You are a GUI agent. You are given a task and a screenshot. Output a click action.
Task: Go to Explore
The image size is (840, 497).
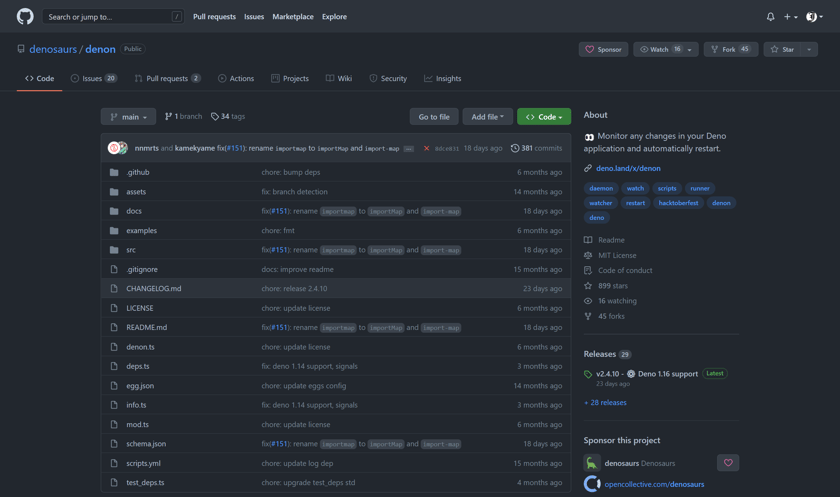coord(334,17)
